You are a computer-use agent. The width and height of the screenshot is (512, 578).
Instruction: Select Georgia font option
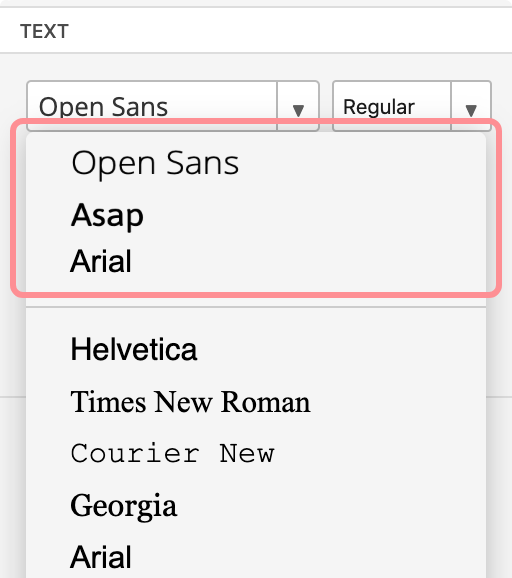click(256, 506)
